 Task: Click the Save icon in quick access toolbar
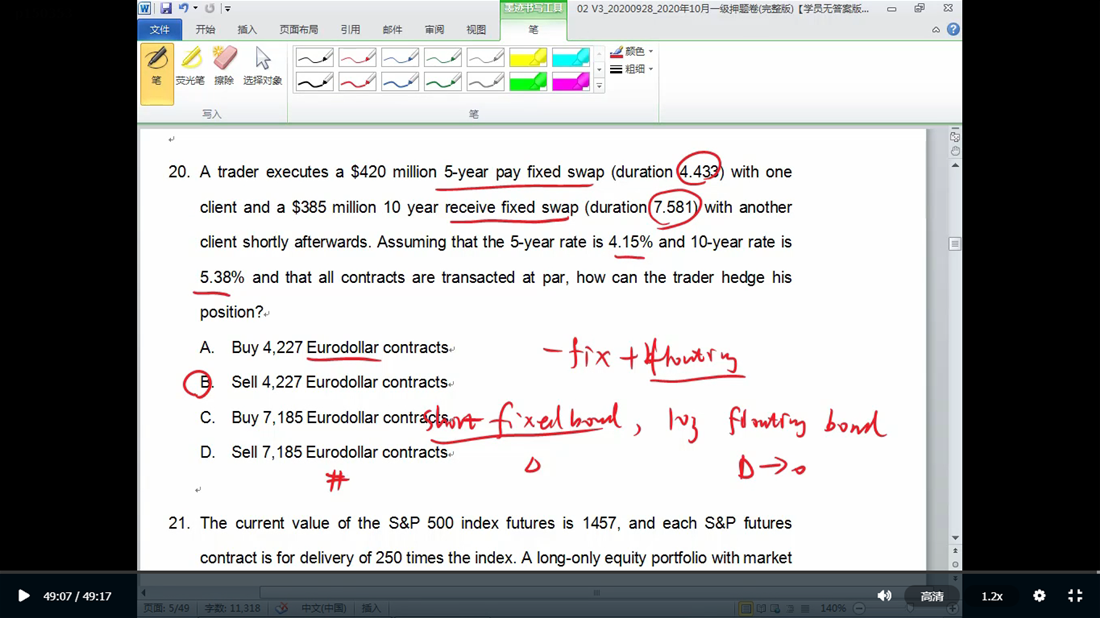tap(166, 8)
